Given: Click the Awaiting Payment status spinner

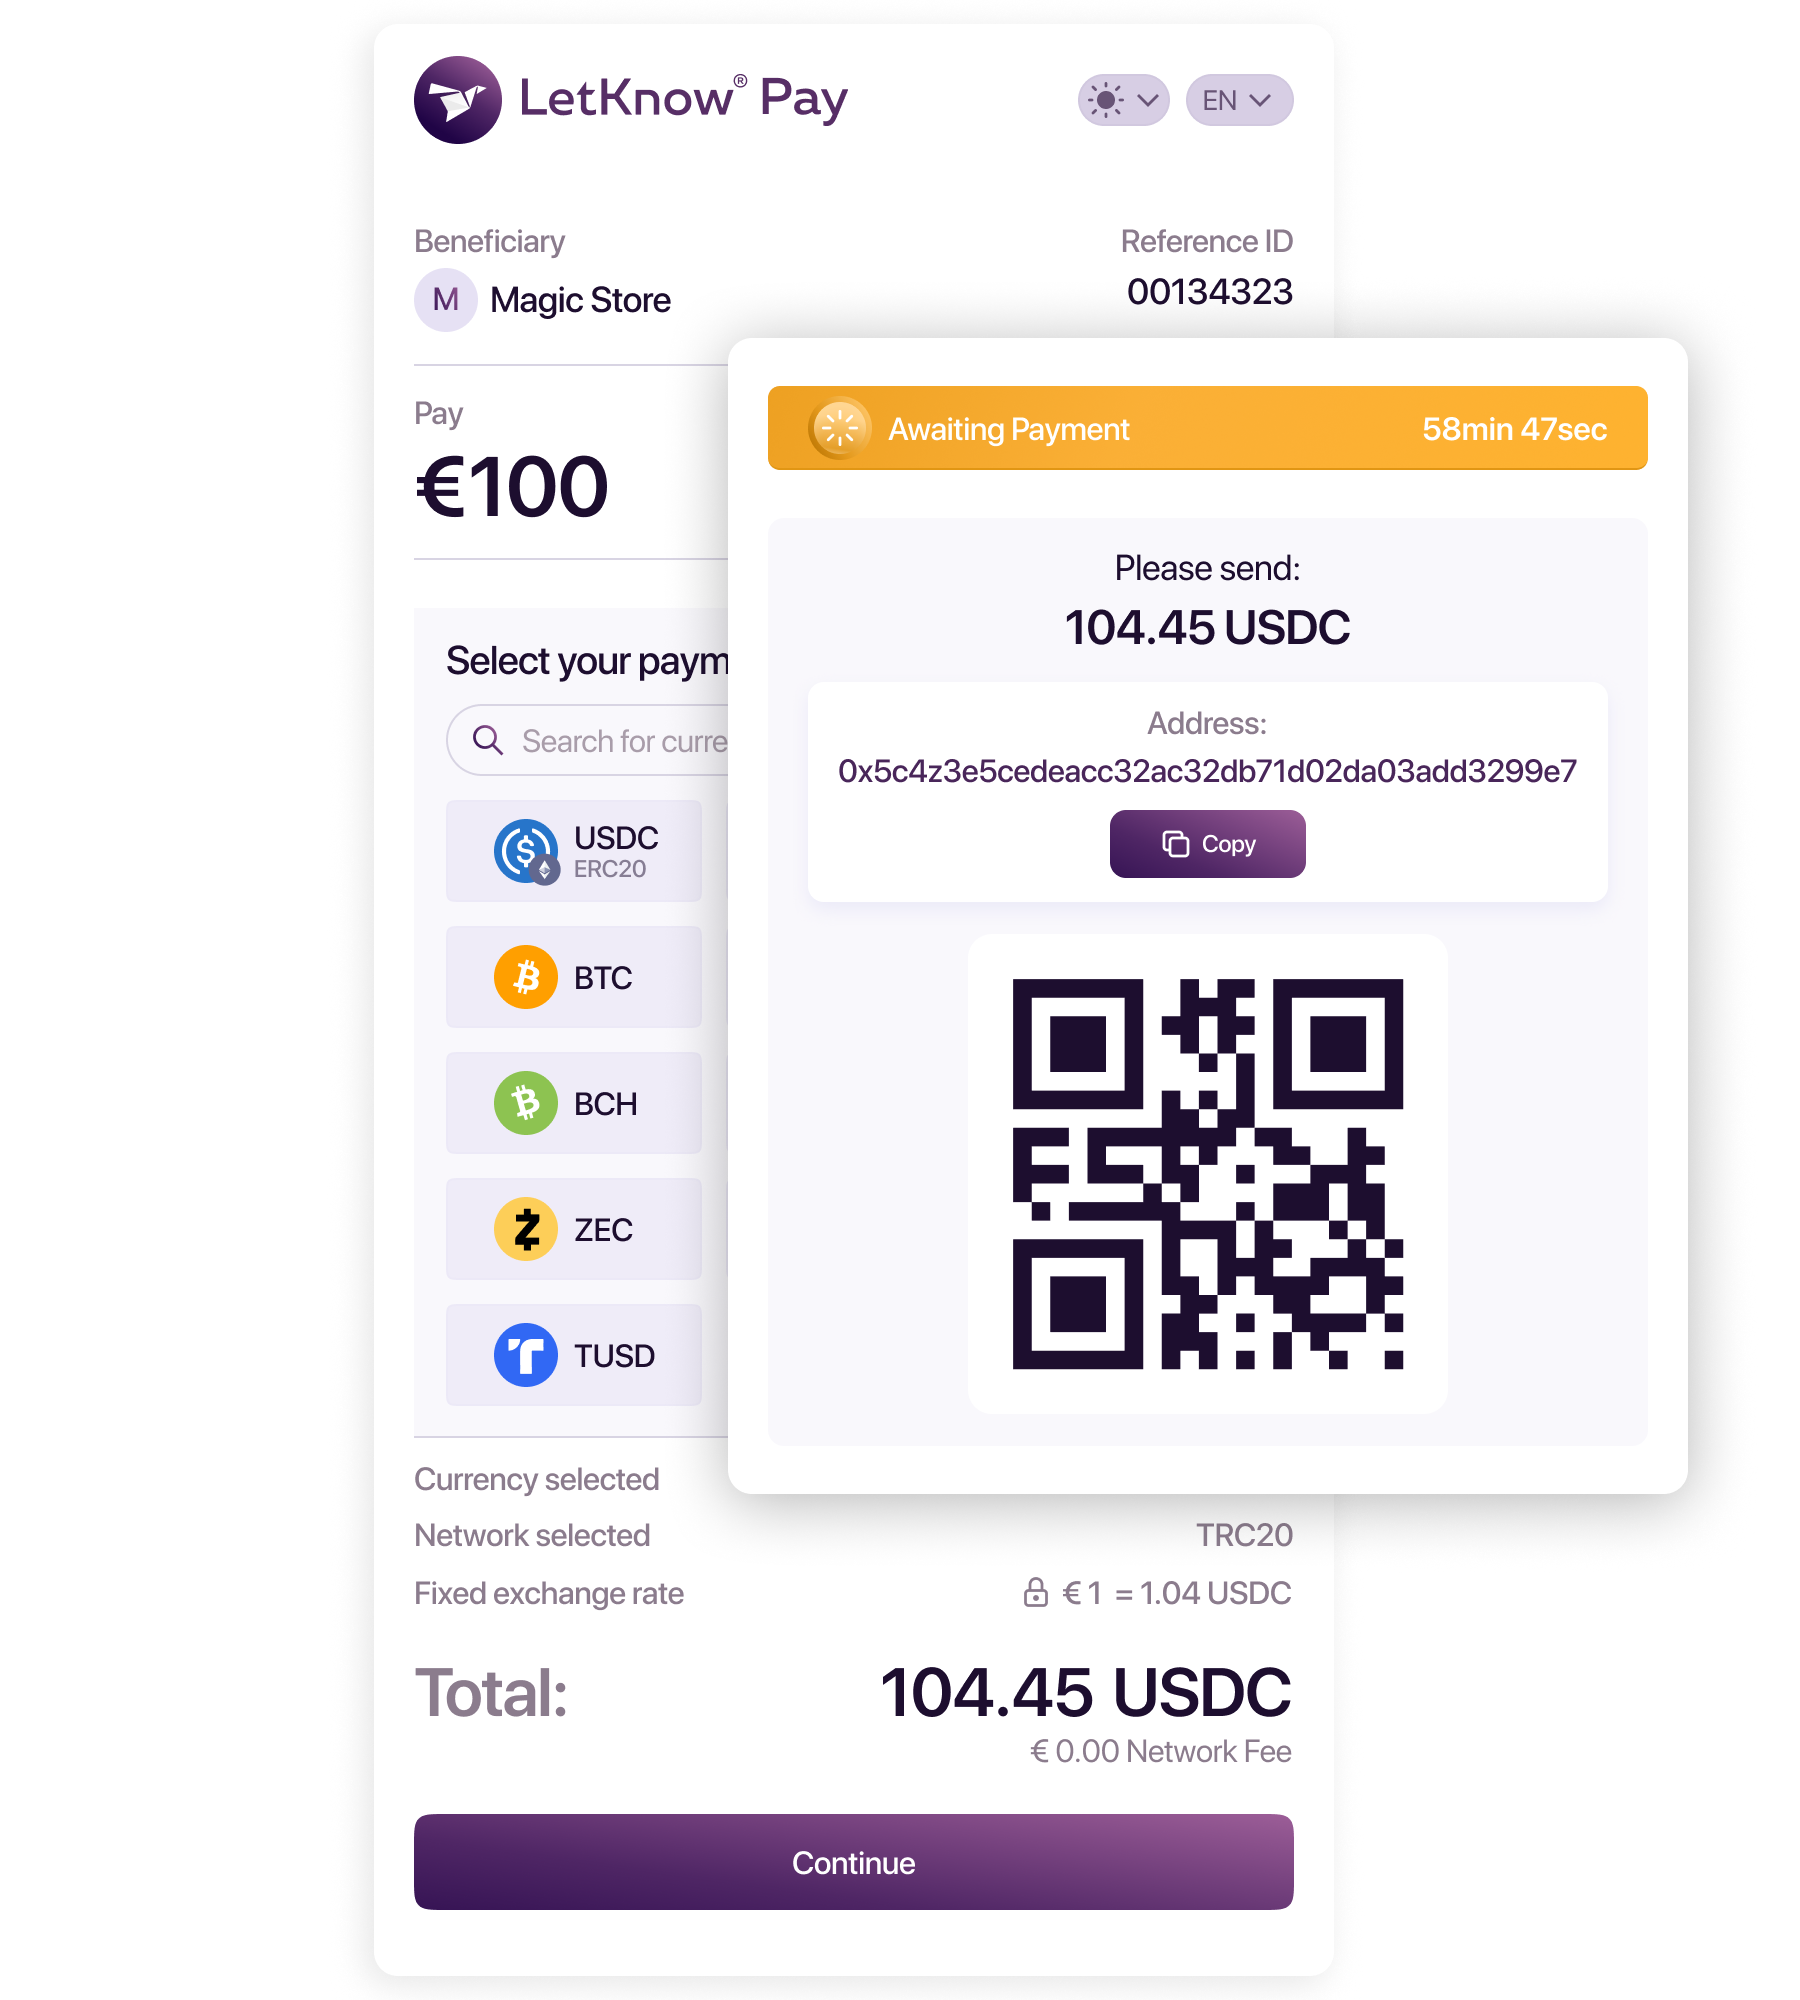Looking at the screenshot, I should click(x=840, y=429).
